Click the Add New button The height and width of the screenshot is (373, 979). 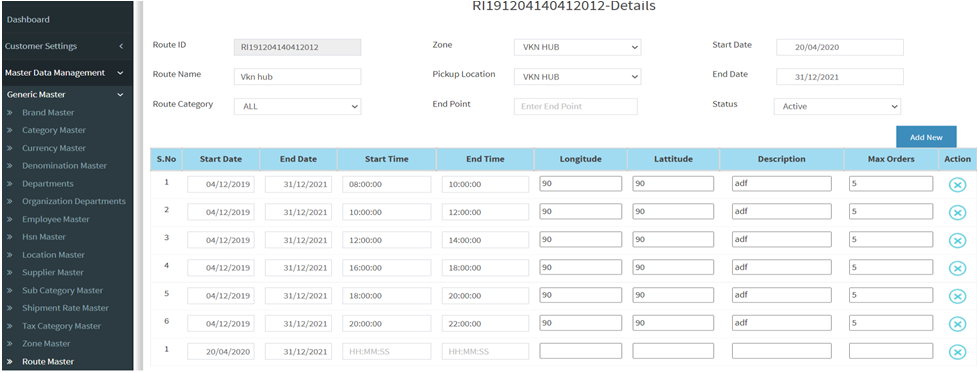pyautogui.click(x=926, y=137)
